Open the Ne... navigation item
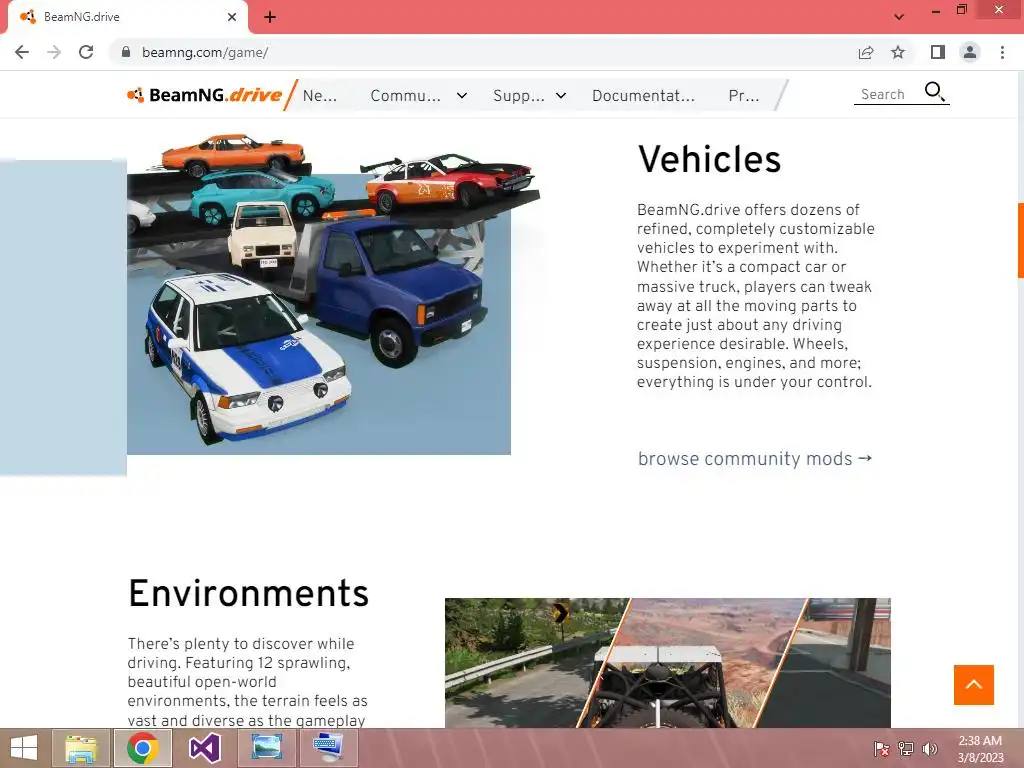1024x768 pixels. (320, 96)
